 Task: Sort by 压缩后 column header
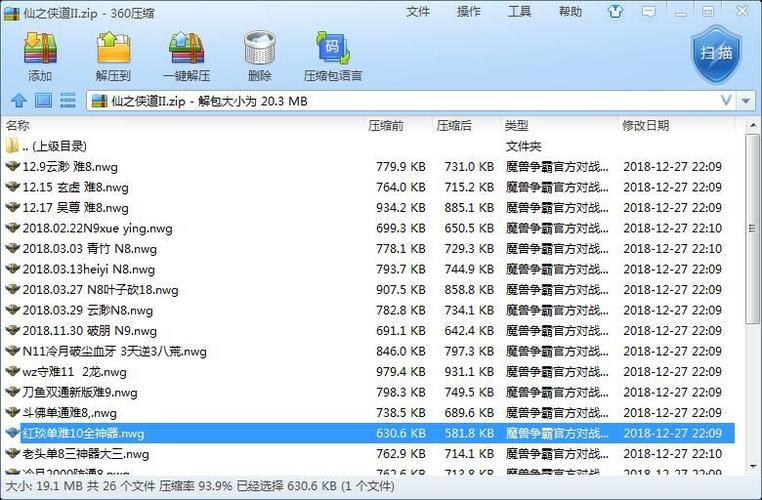coord(453,125)
